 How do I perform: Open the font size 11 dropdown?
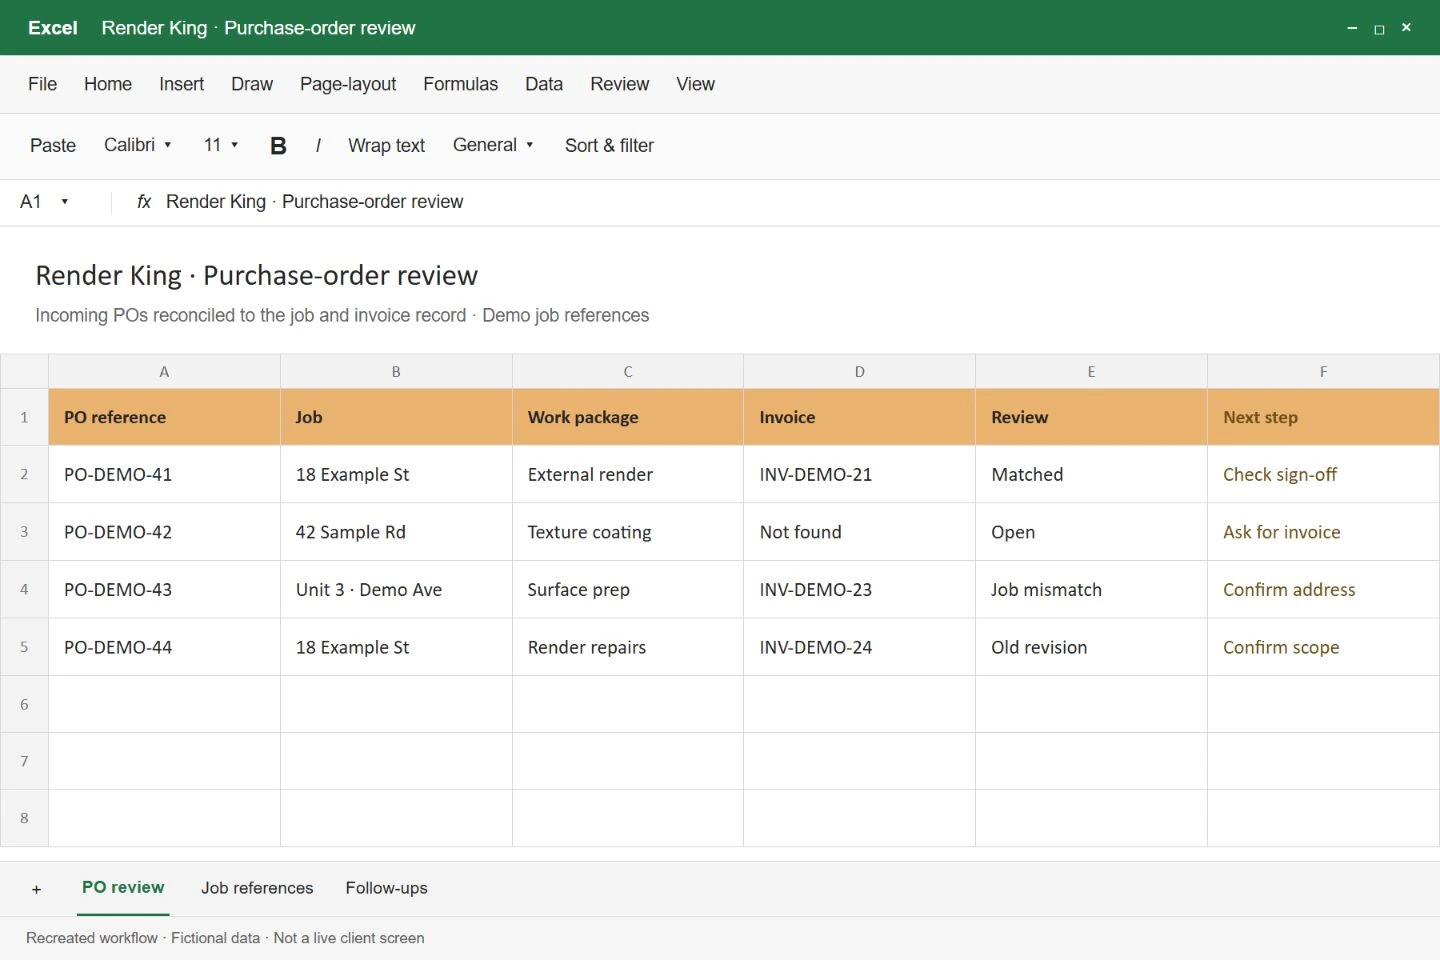(221, 145)
